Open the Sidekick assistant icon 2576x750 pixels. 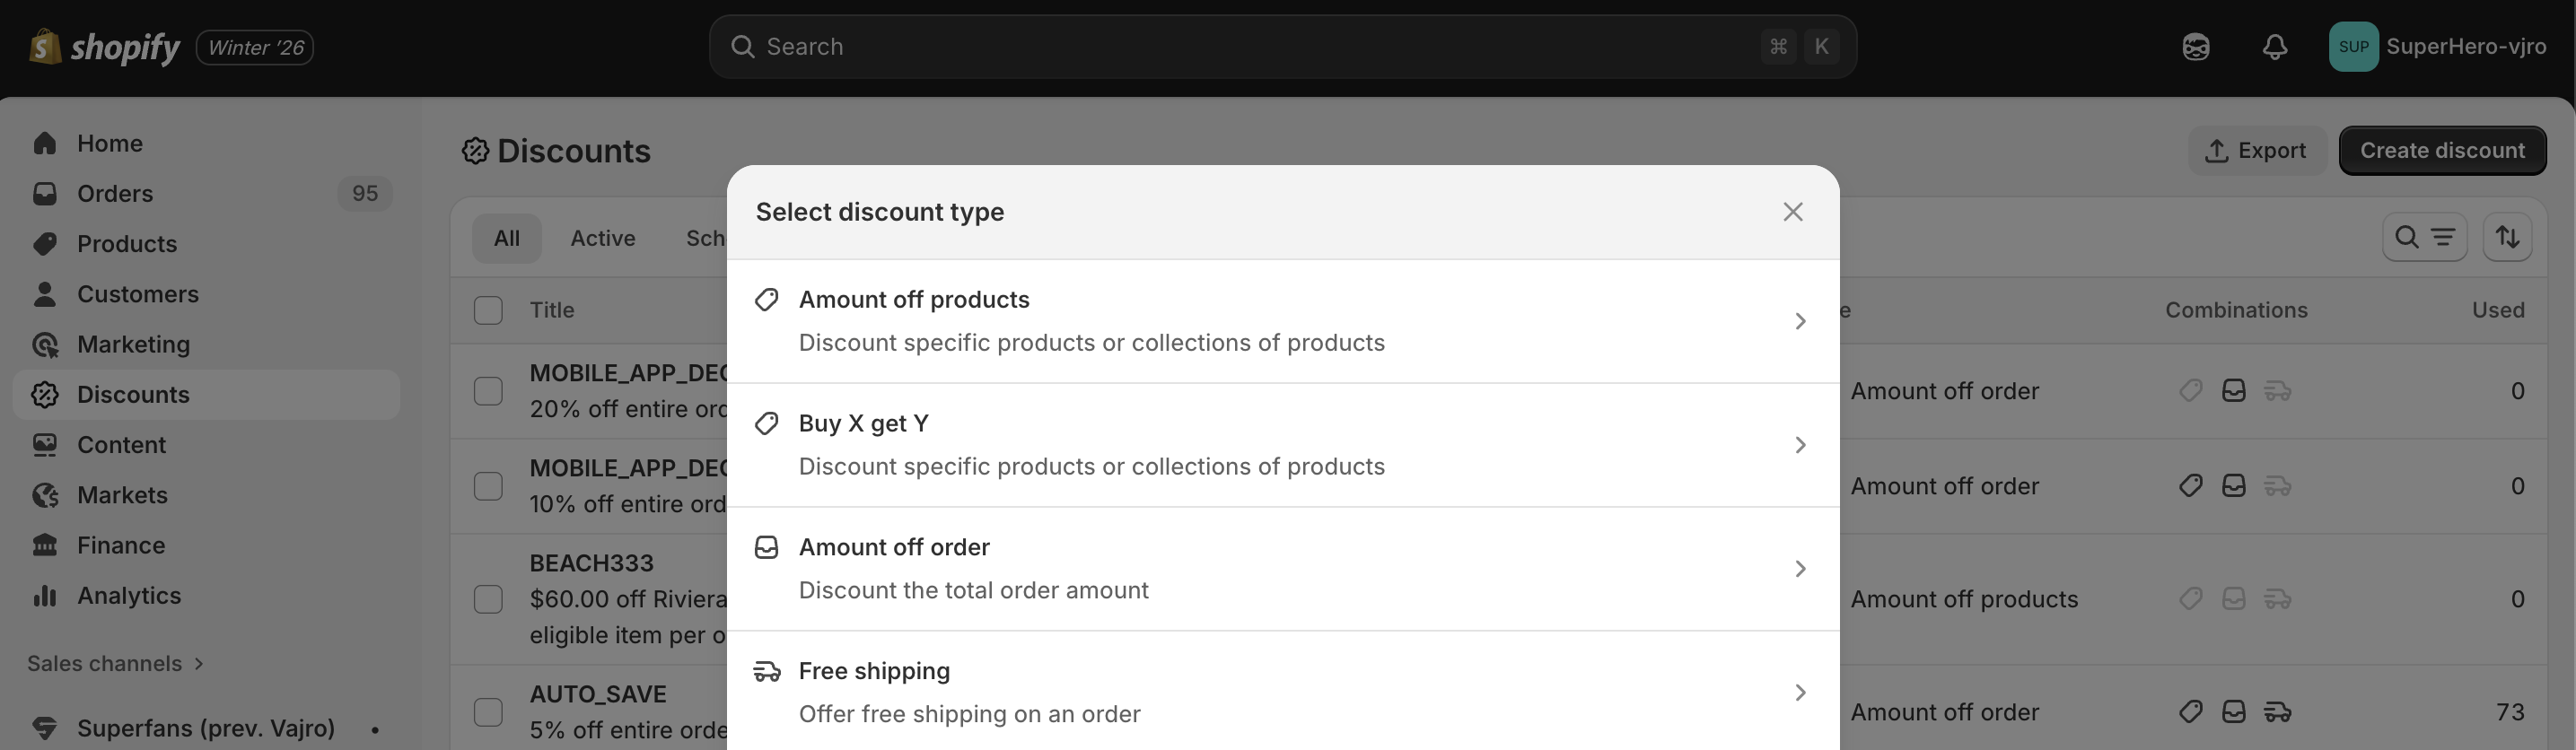pyautogui.click(x=2196, y=47)
